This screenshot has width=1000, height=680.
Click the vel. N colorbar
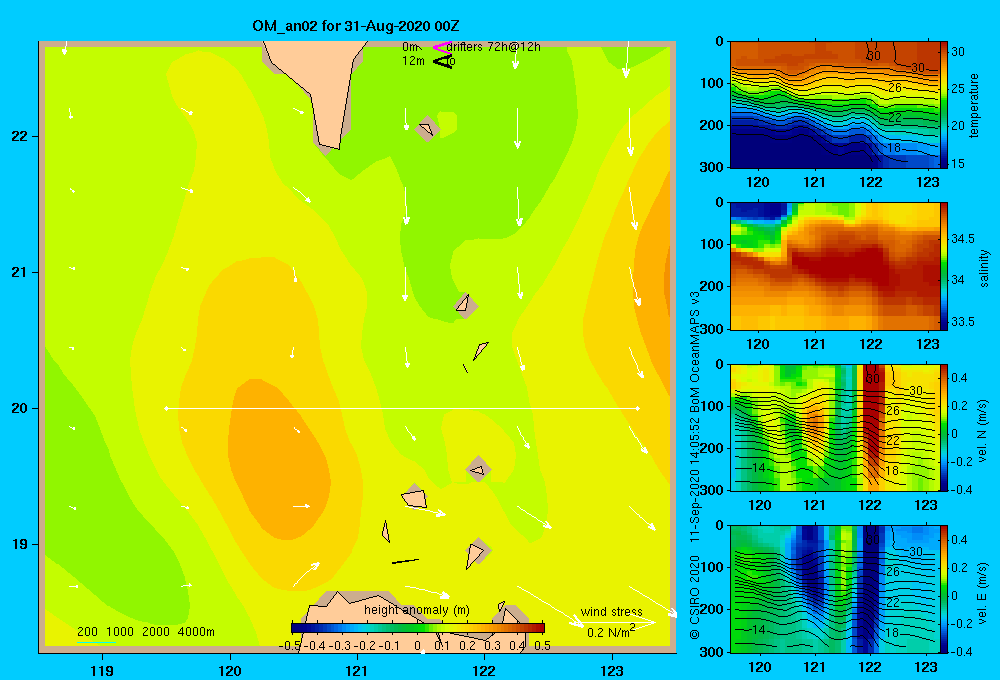point(944,427)
